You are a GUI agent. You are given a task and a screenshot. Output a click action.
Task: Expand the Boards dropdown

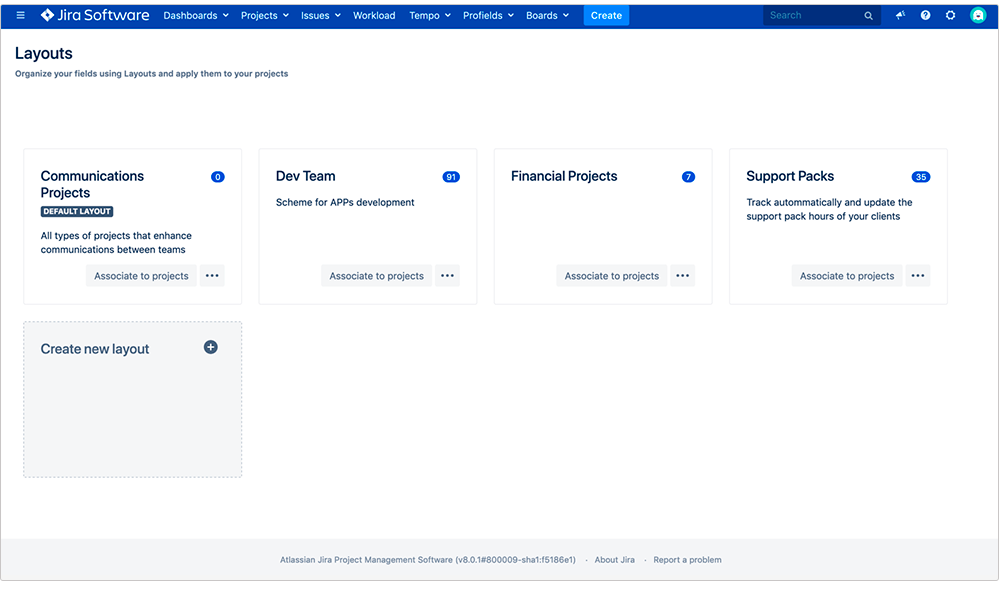pos(547,15)
